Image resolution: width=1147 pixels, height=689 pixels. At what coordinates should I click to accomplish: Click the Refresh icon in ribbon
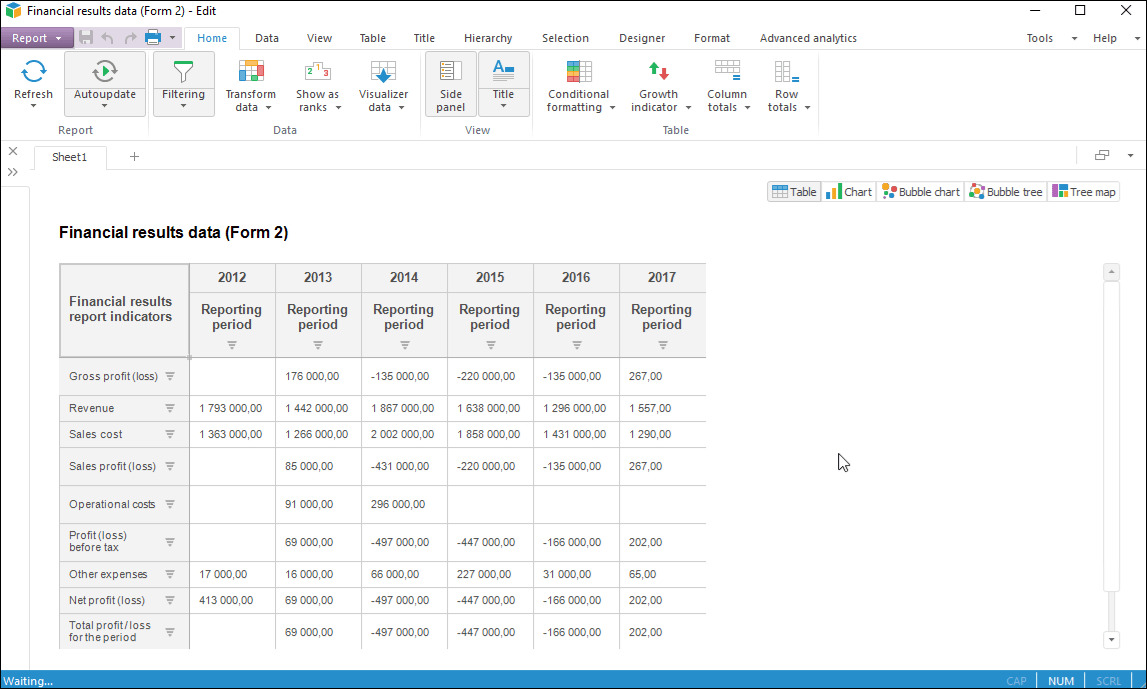pos(33,72)
